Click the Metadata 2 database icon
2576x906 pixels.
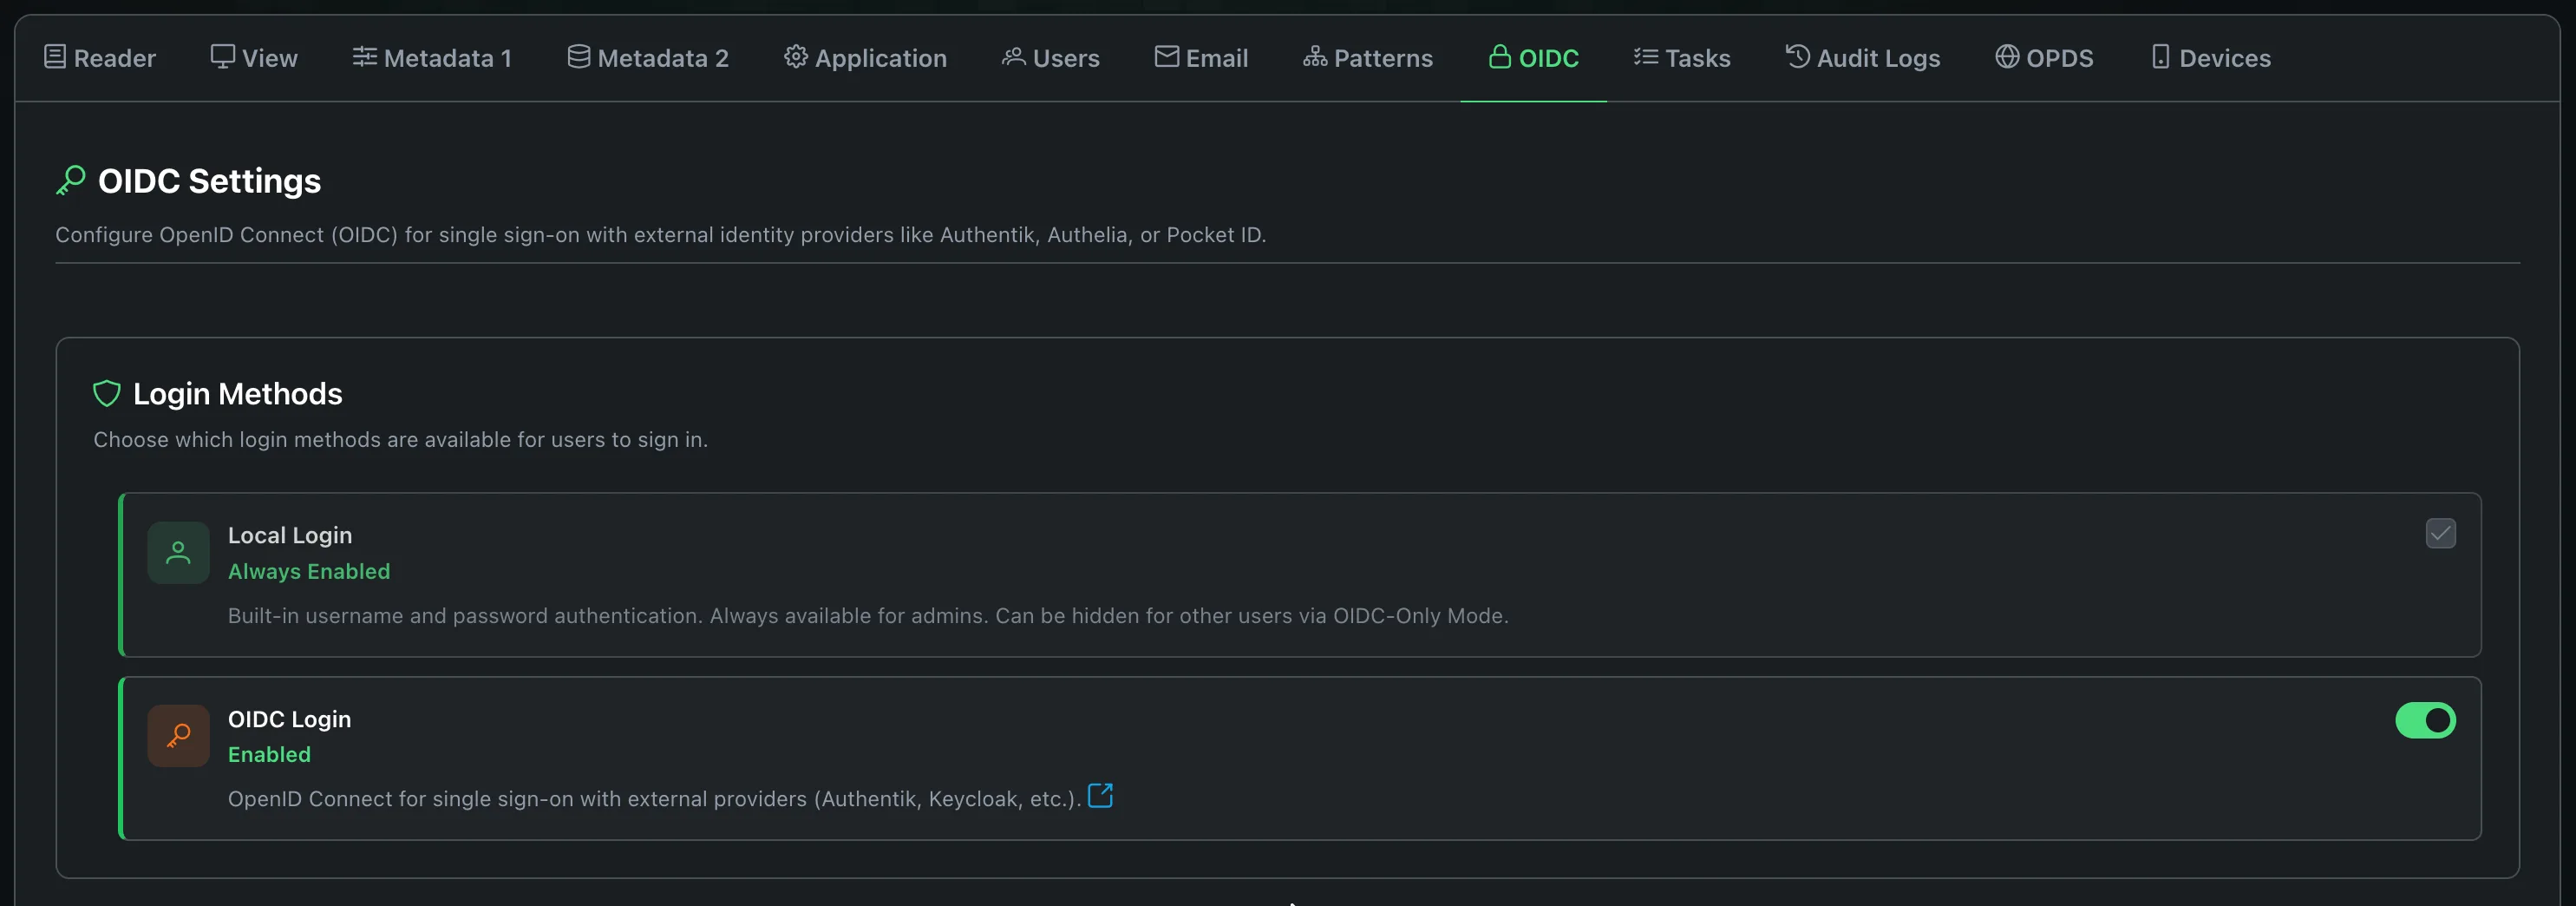pyautogui.click(x=578, y=57)
